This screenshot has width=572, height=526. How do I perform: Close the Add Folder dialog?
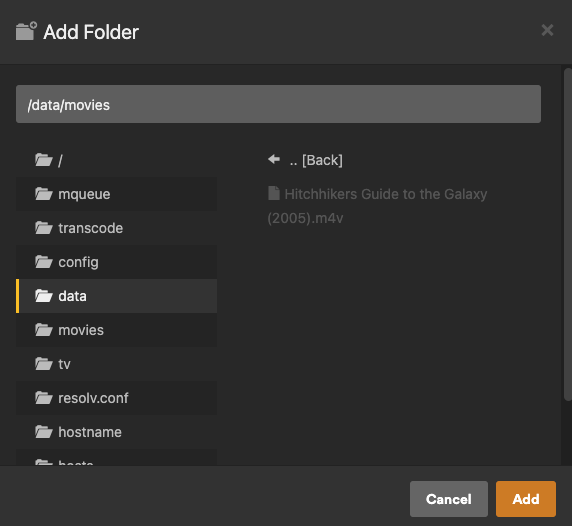tap(547, 30)
